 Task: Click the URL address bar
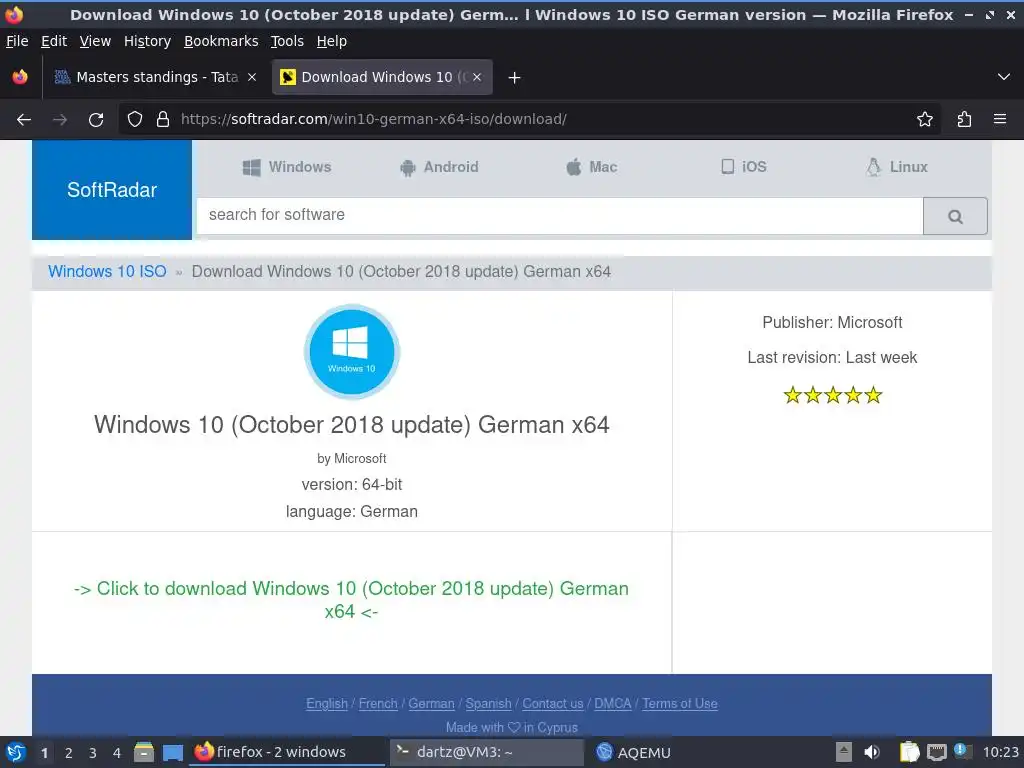(529, 120)
